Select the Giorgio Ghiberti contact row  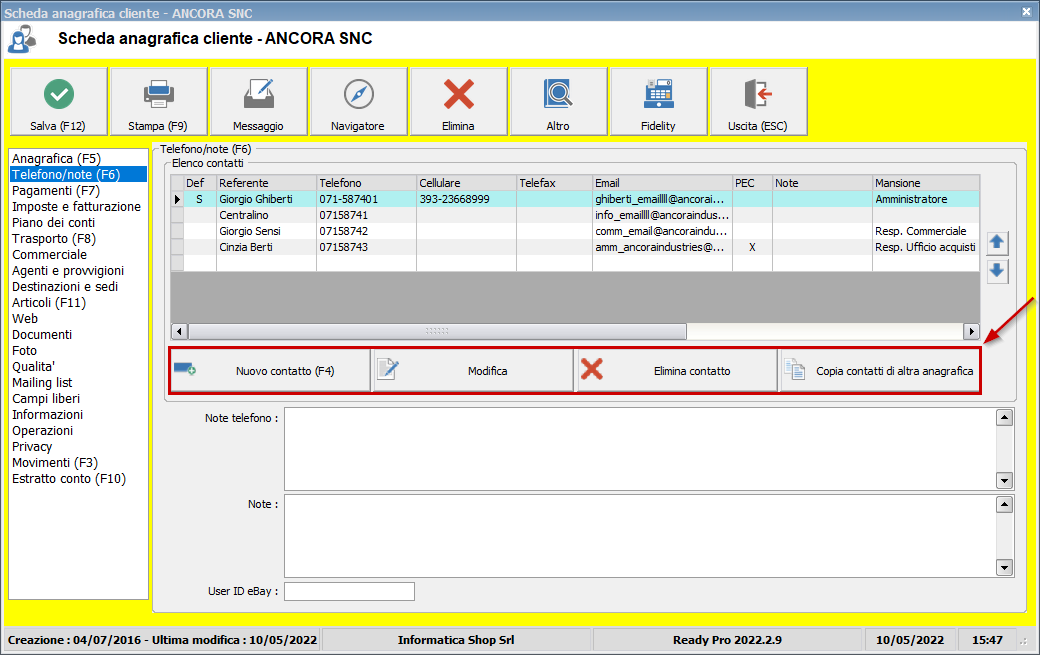coord(575,199)
